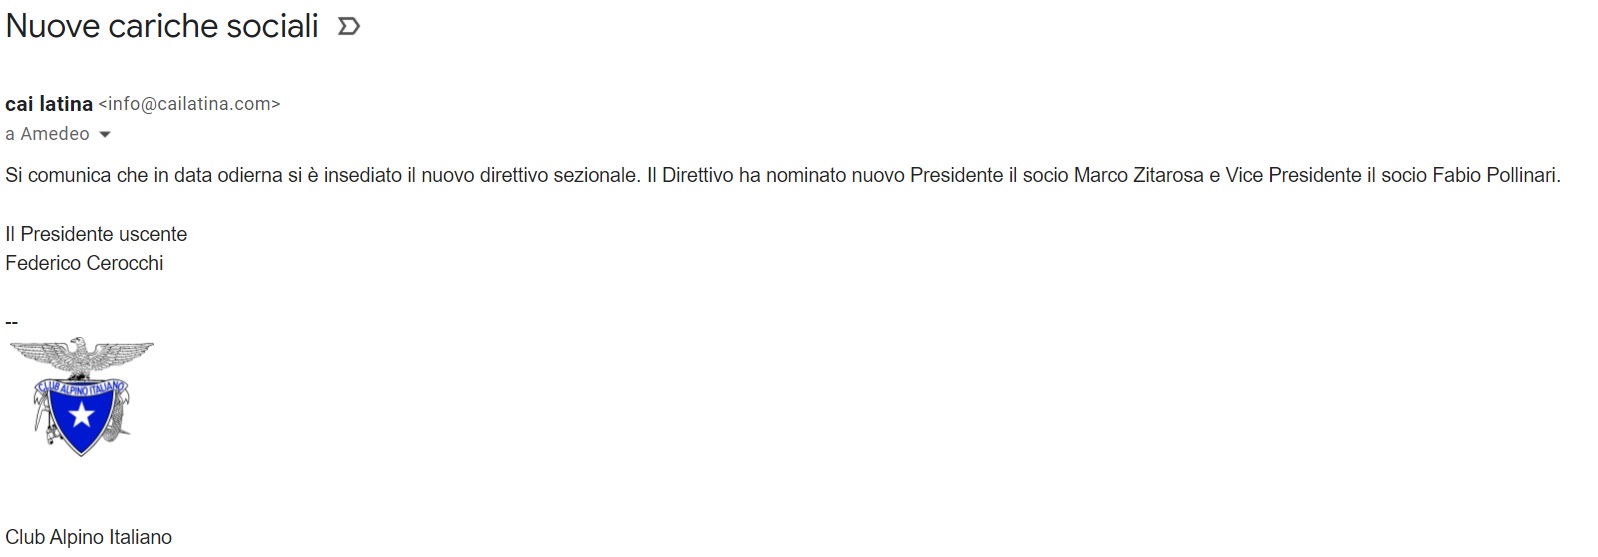The image size is (1598, 557).
Task: Click the sender name cai latina
Action: [49, 104]
